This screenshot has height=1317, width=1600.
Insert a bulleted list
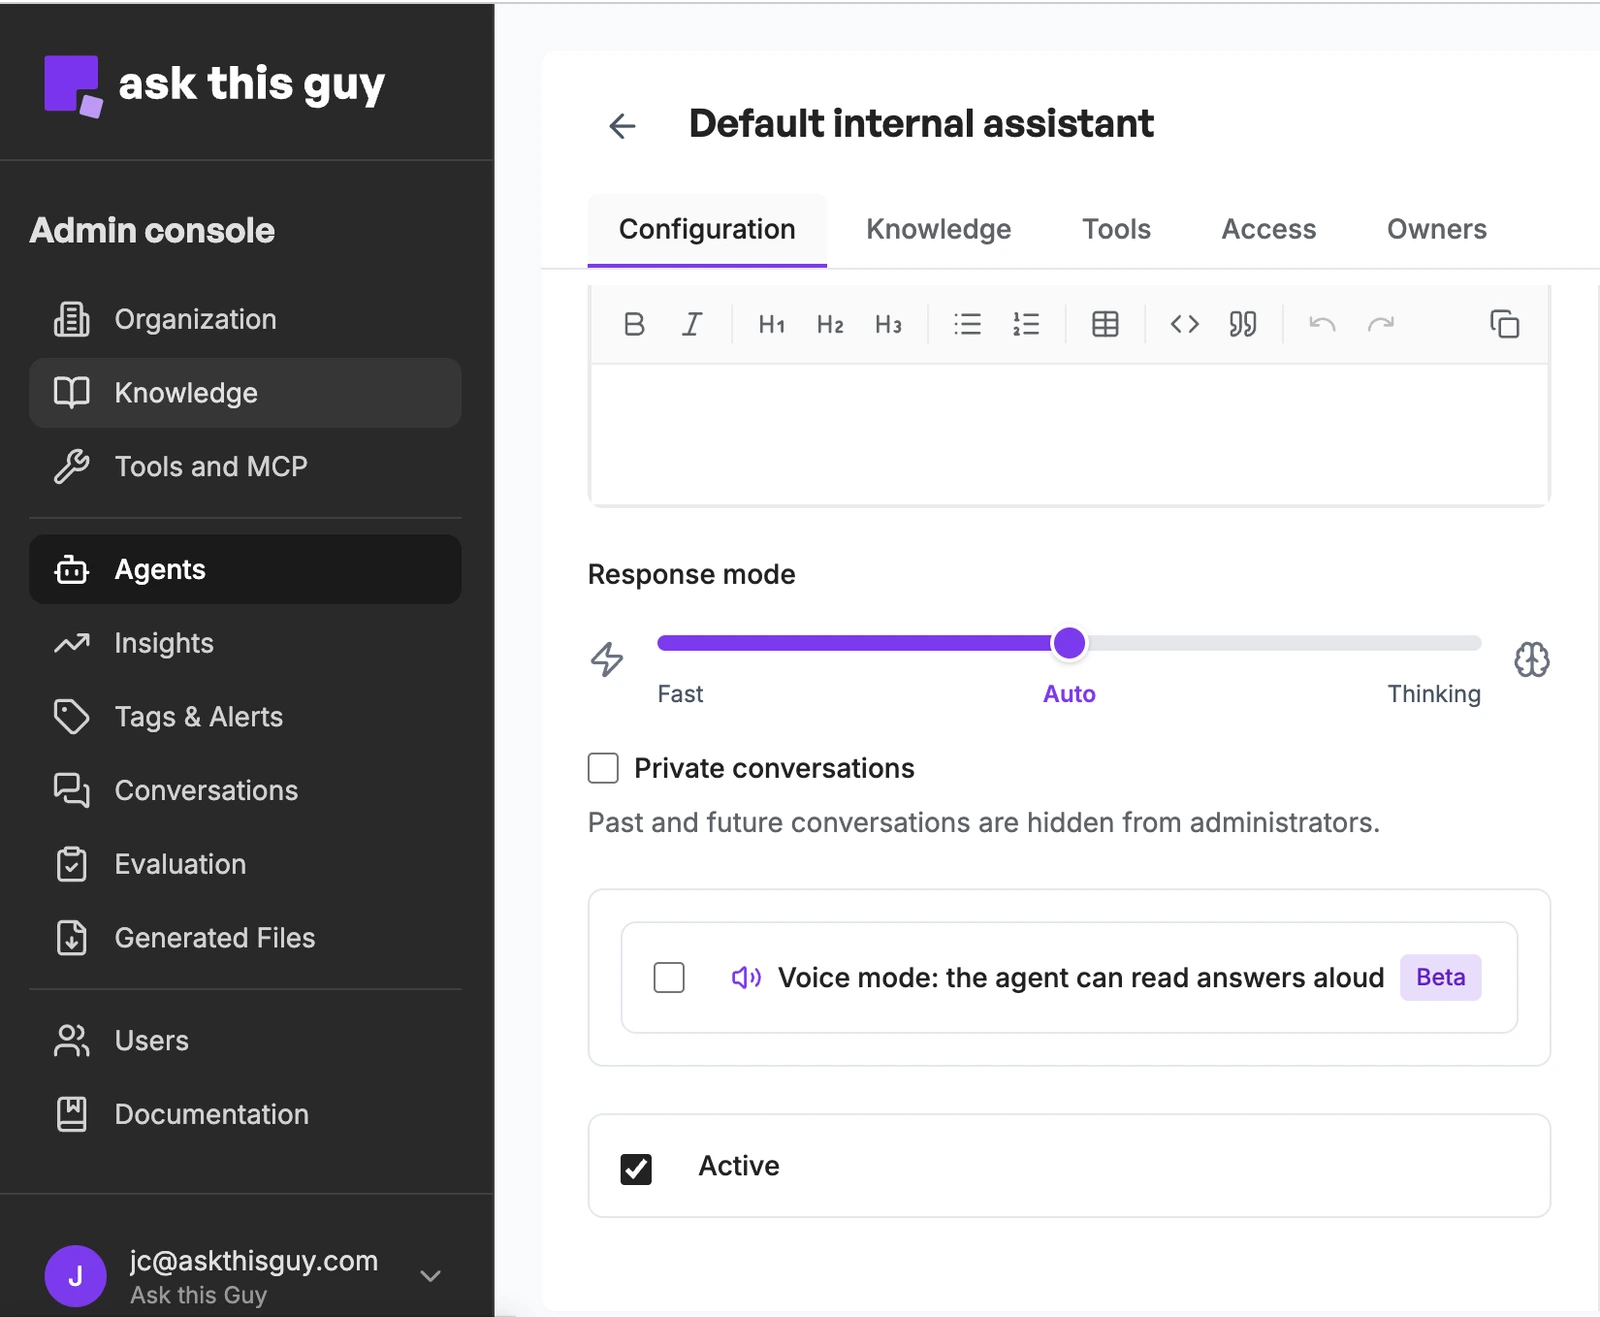[x=967, y=324]
